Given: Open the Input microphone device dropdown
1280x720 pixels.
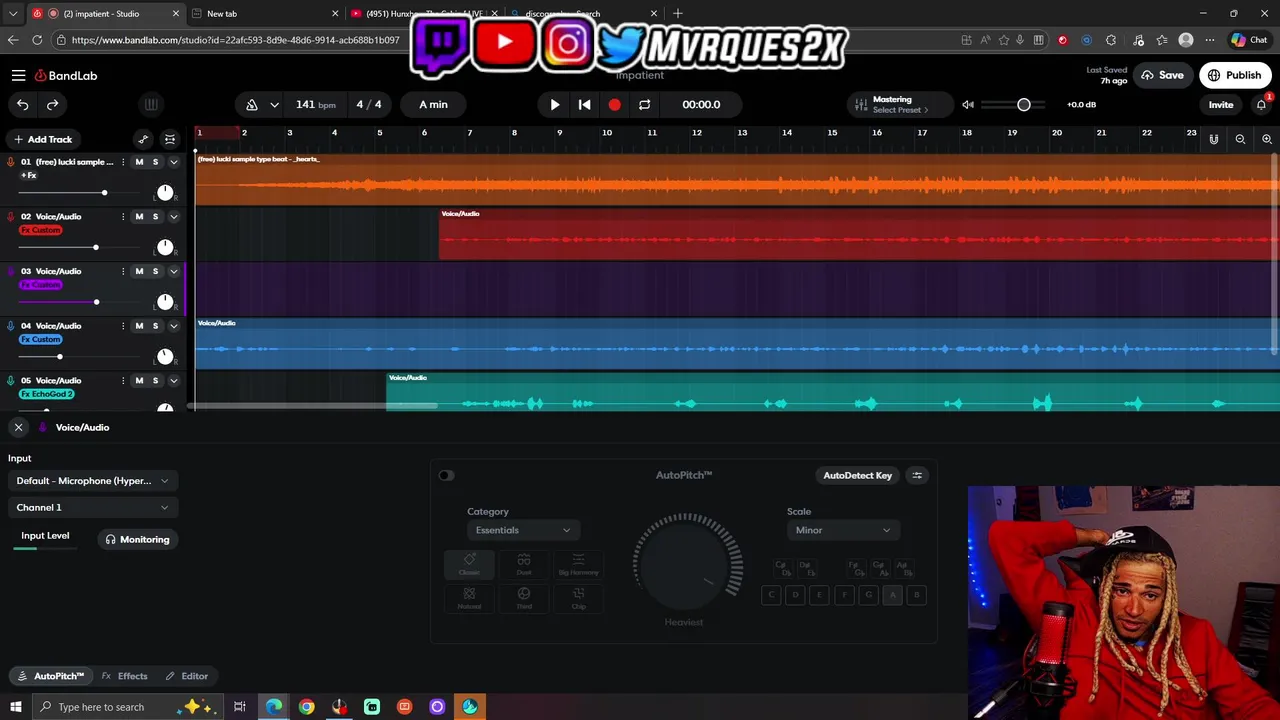Looking at the screenshot, I should point(92,481).
